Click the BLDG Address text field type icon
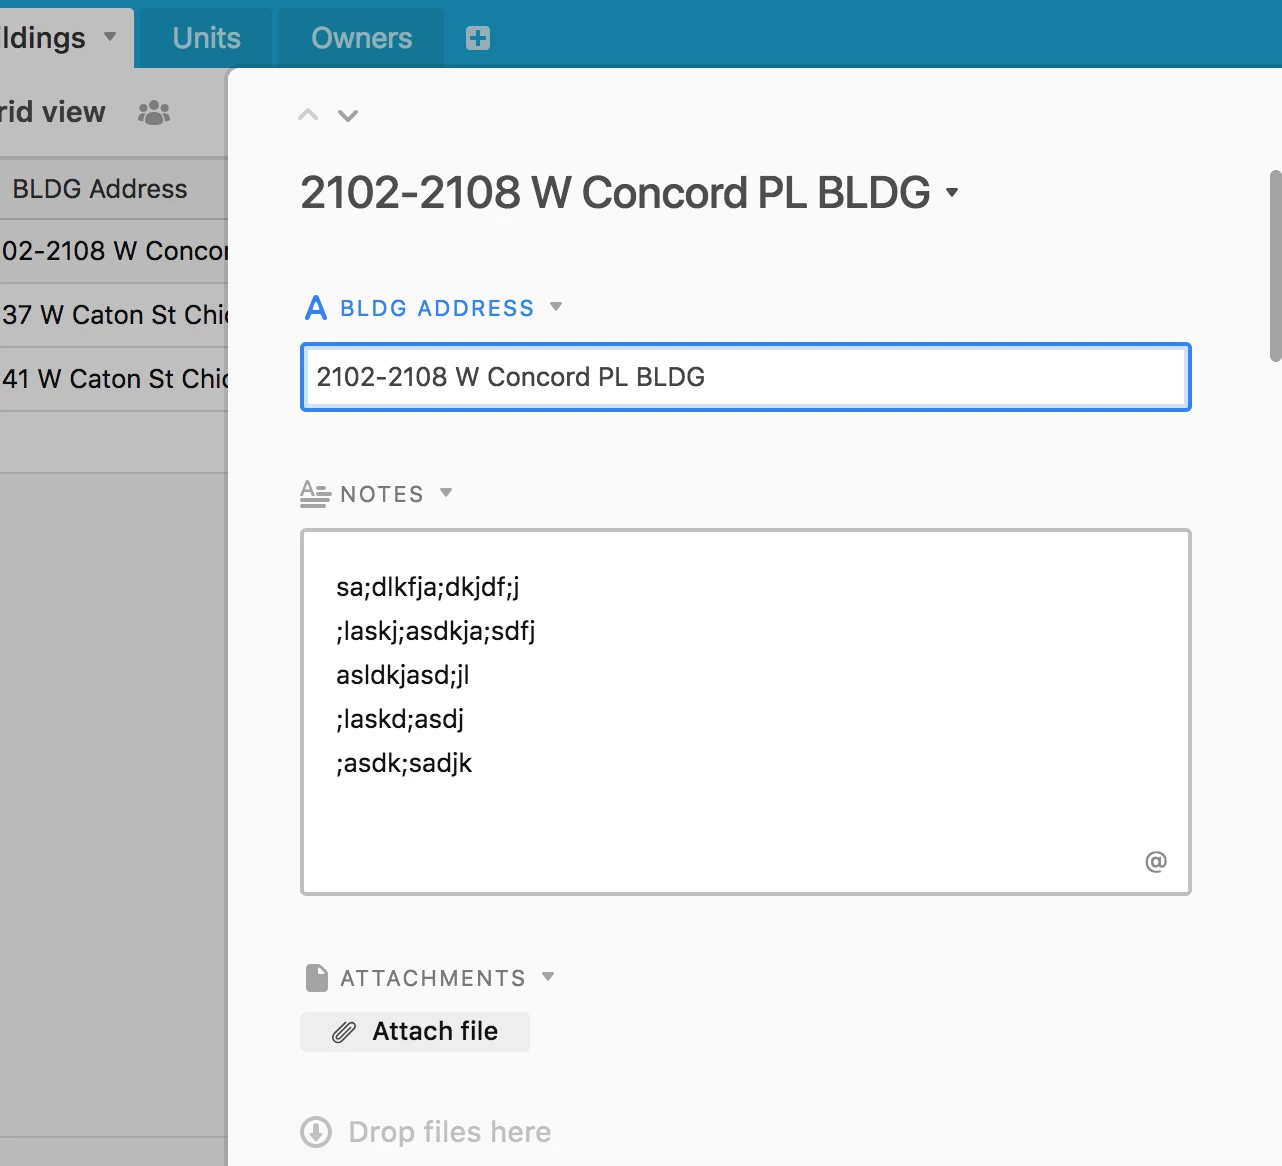Viewport: 1282px width, 1166px height. pyautogui.click(x=316, y=308)
